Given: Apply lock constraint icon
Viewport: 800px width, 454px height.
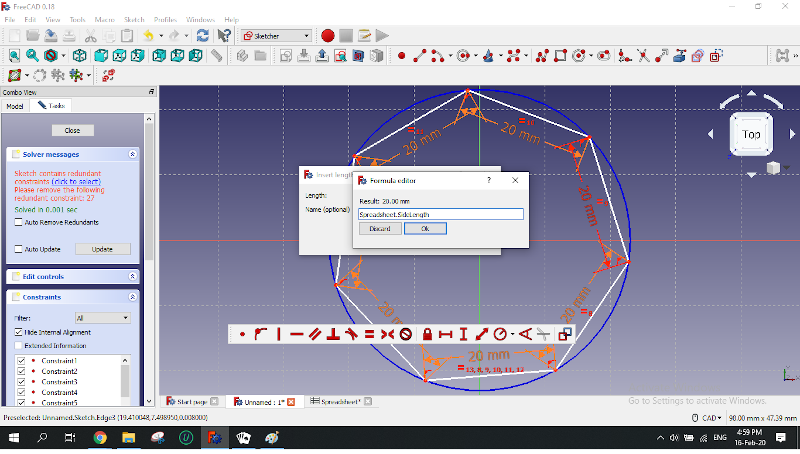Looking at the screenshot, I should coord(428,334).
